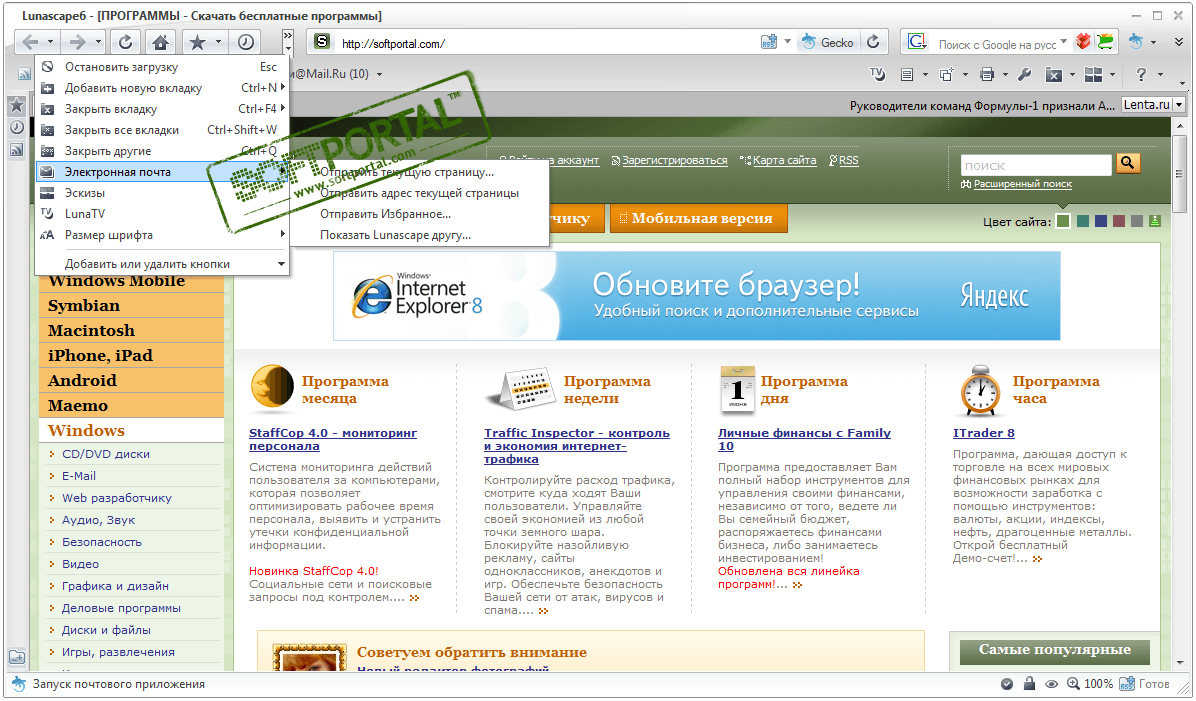Choose 'Закрыть все вкладки' menu item
This screenshot has width=1196, height=701.
point(162,130)
